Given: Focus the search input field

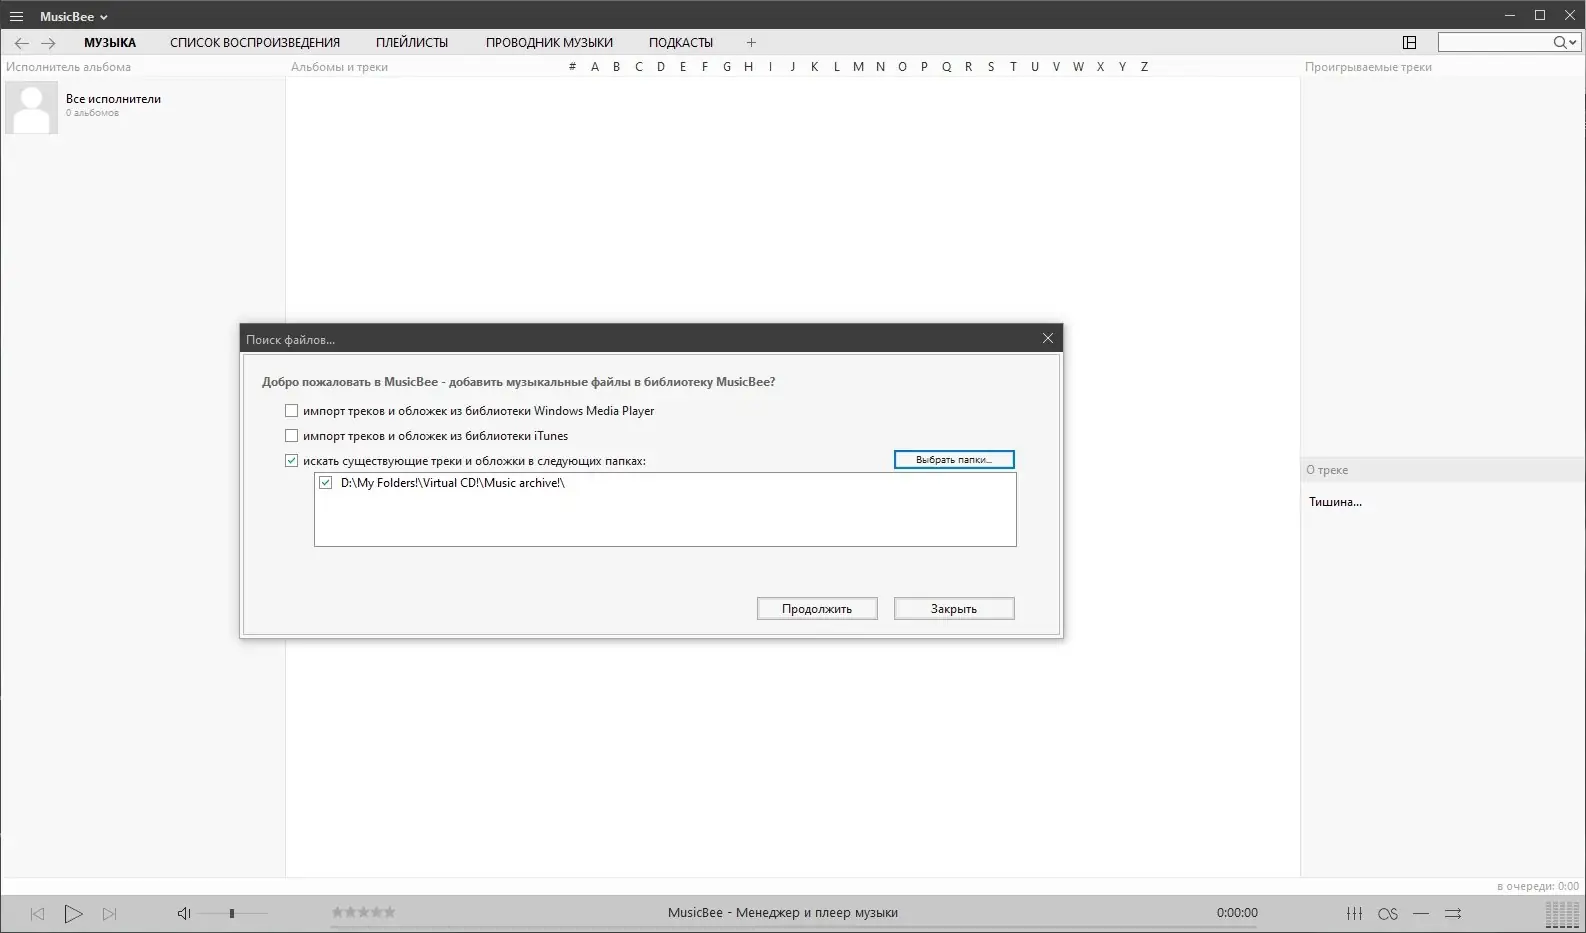Looking at the screenshot, I should click(x=1494, y=42).
